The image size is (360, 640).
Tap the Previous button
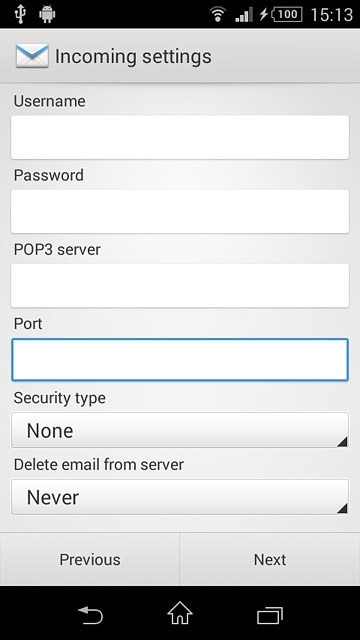coord(90,559)
